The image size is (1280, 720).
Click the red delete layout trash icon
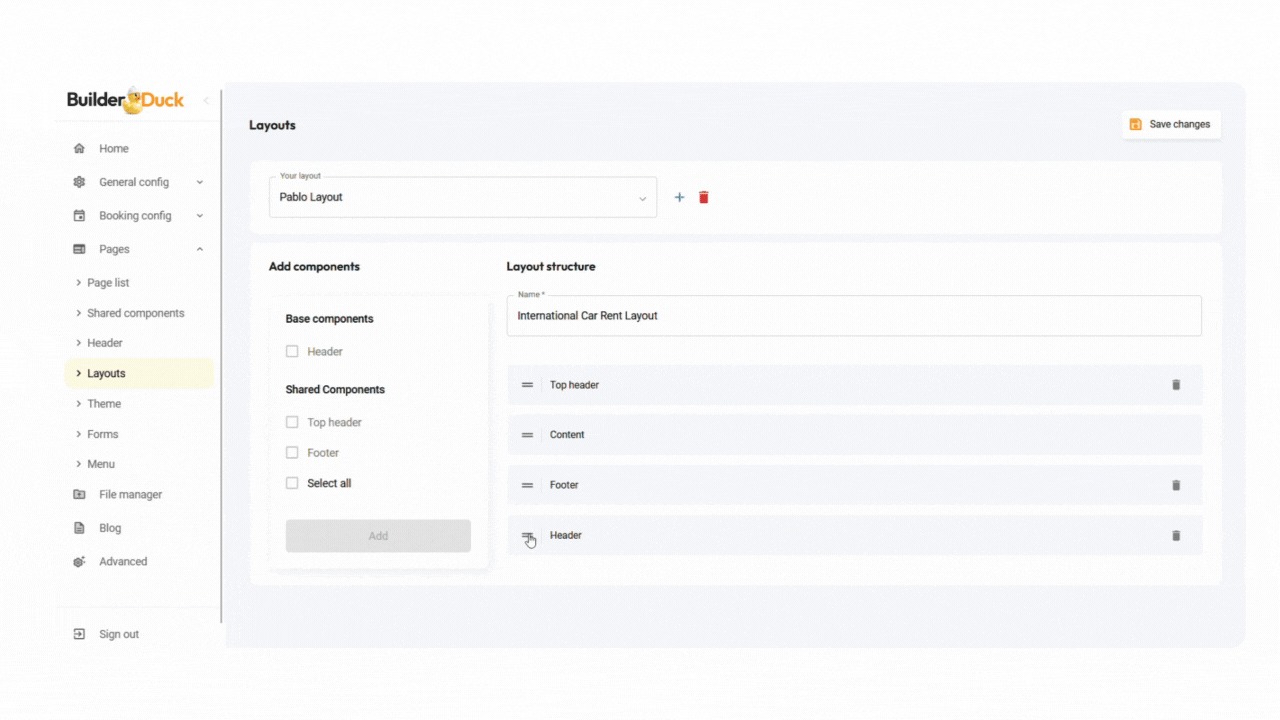(x=704, y=198)
